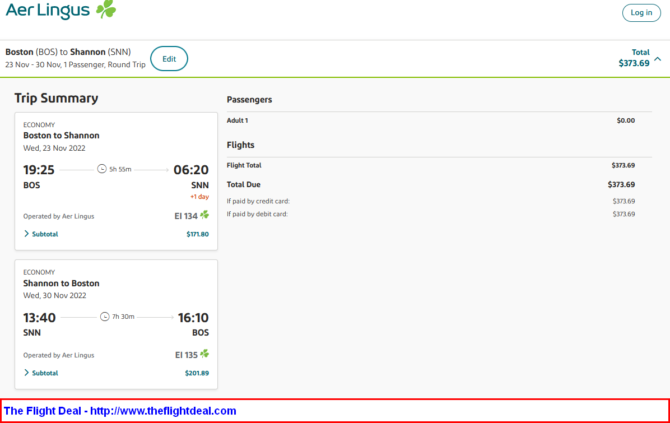Click the Adult 1 passenger row
Screen dimensions: 670x423
click(431, 120)
